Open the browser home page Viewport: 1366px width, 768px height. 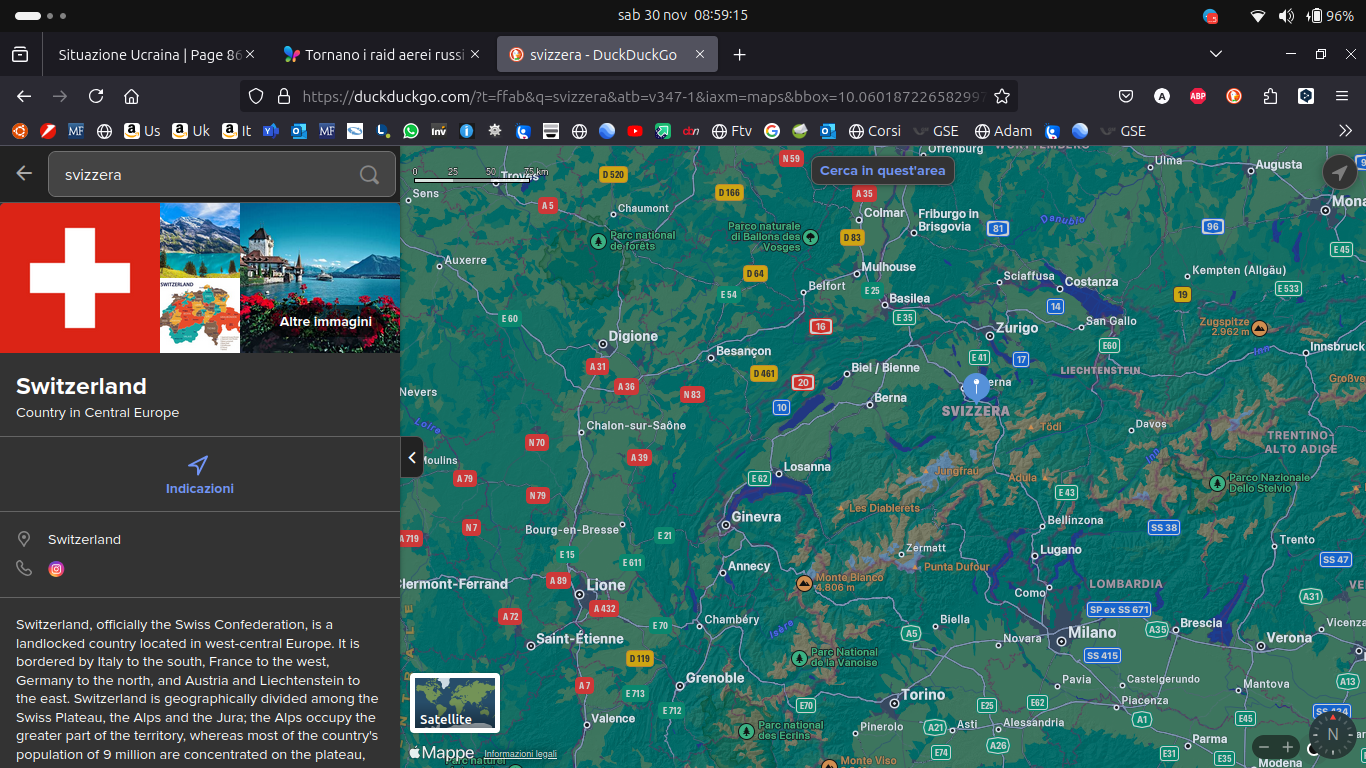pyautogui.click(x=131, y=96)
